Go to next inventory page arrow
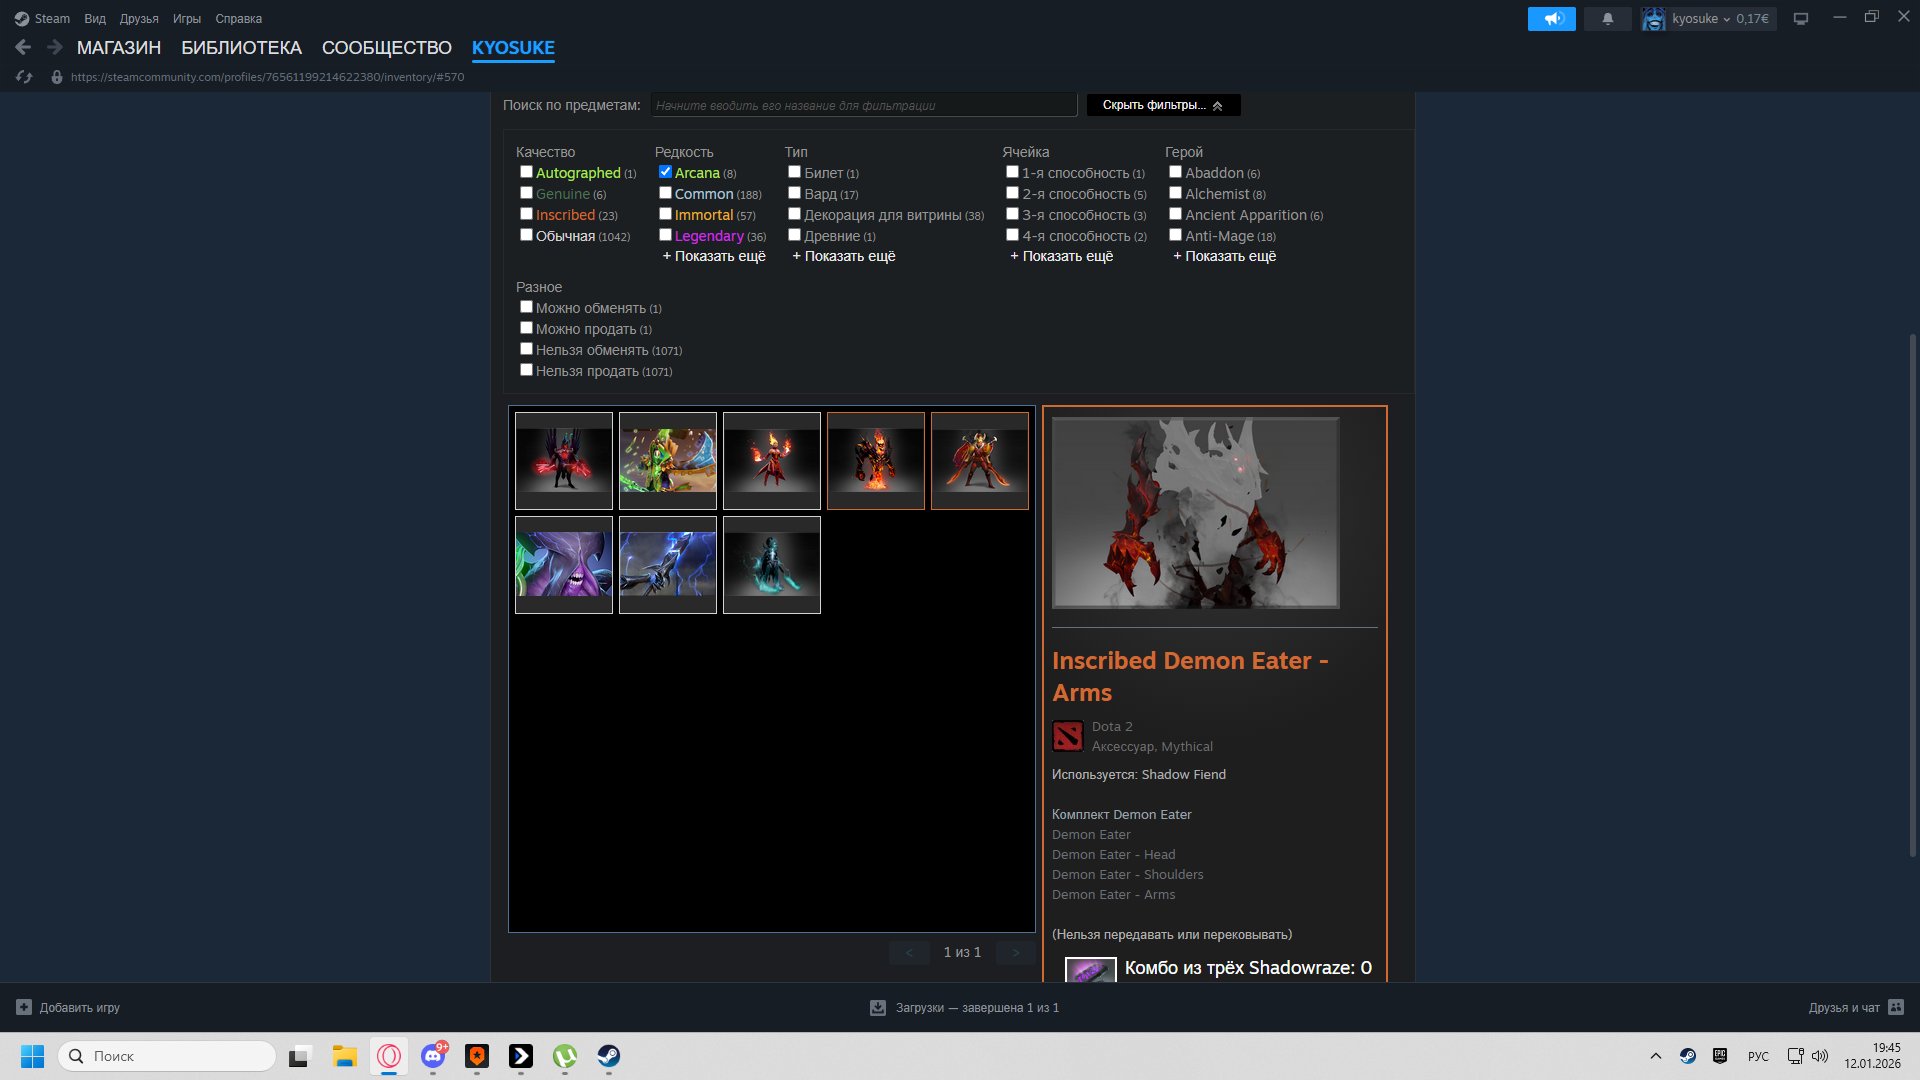 pos(1015,953)
